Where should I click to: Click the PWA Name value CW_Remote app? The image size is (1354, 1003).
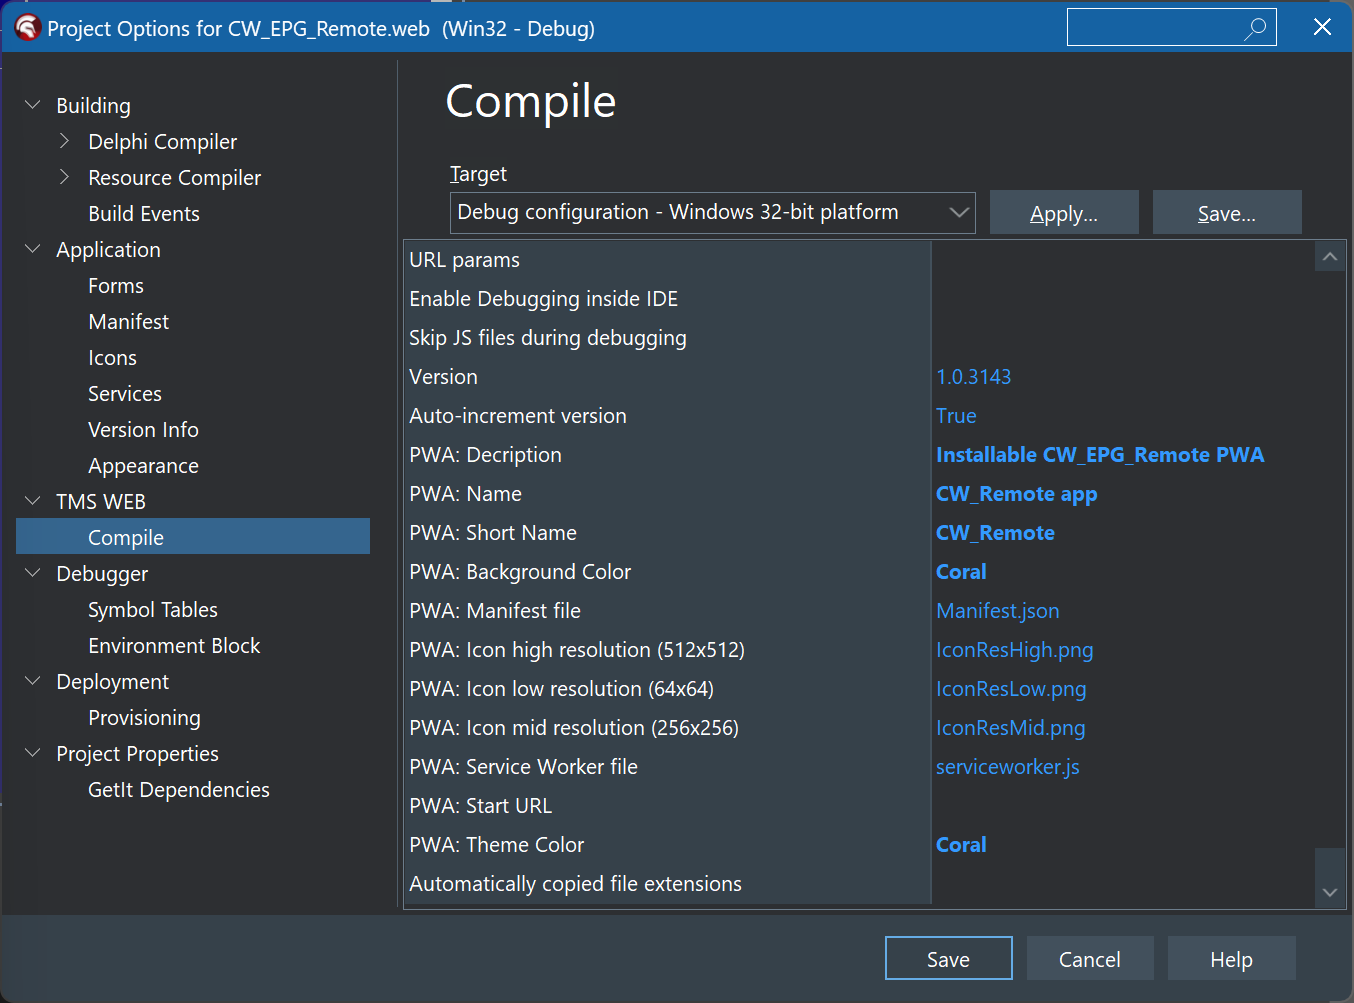(x=1016, y=493)
